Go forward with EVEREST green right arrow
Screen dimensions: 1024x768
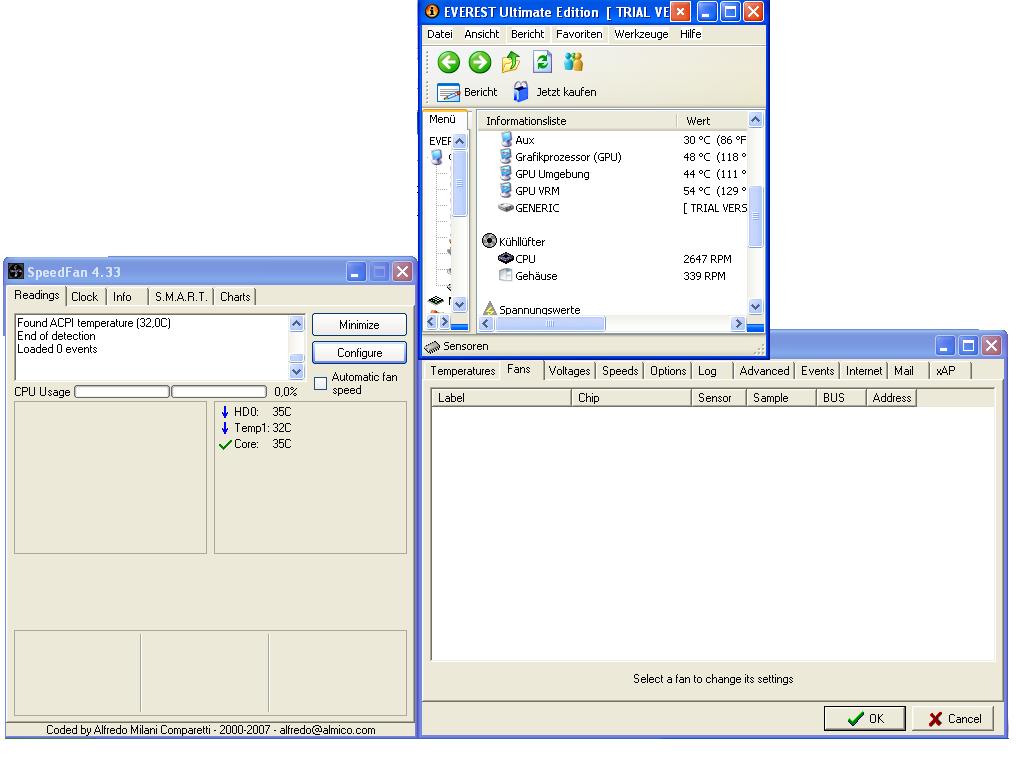point(480,63)
